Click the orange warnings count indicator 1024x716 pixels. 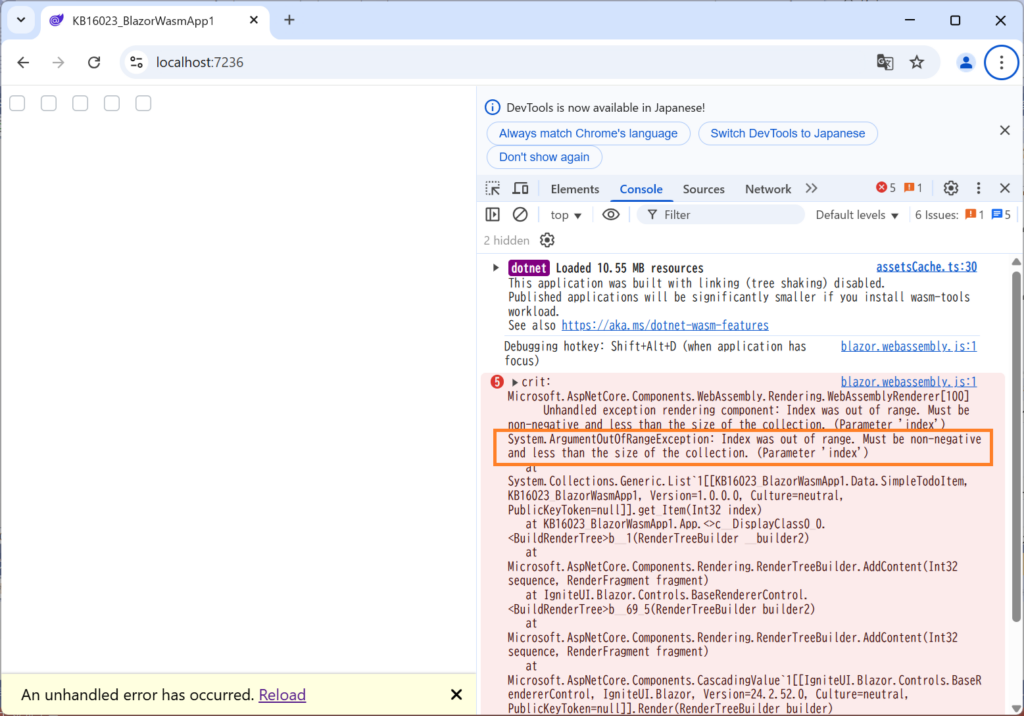coord(913,188)
